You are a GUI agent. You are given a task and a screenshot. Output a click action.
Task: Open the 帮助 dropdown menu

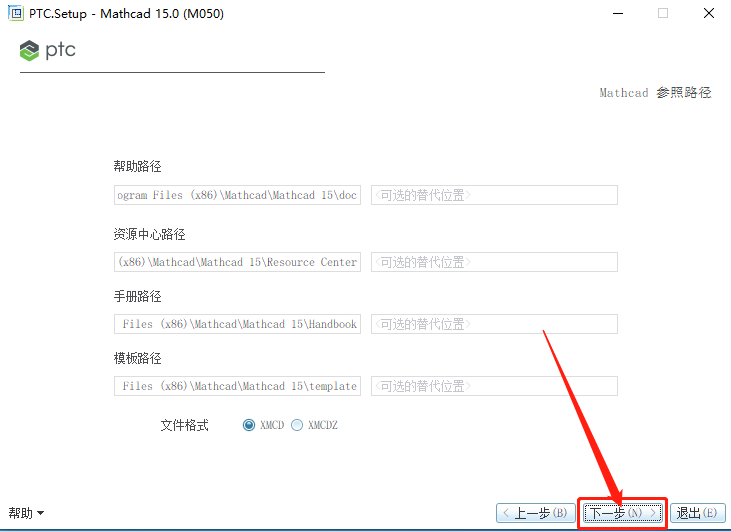26,513
